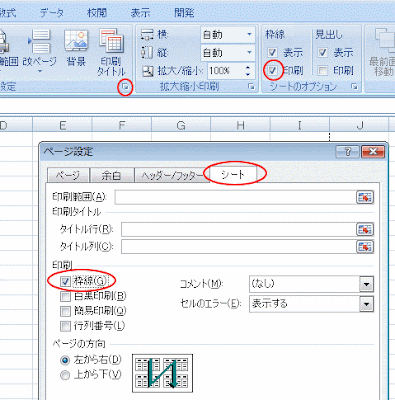The width and height of the screenshot is (395, 400).
Task: Click the 印刷範囲(A) input field
Action: 235,197
